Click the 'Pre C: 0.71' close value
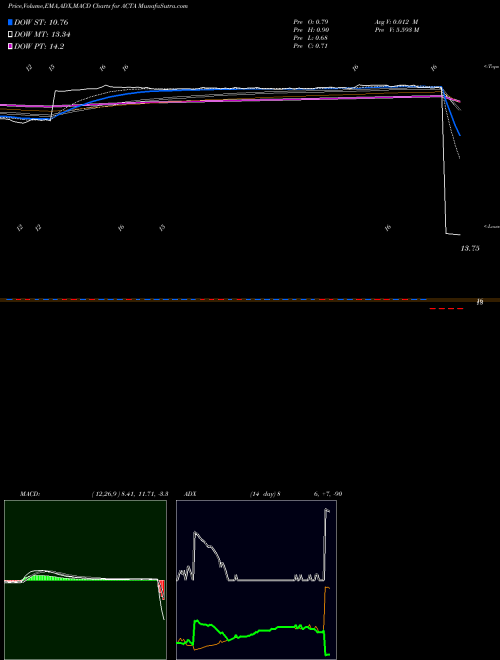Viewport: 500px width, 660px height. point(311,46)
